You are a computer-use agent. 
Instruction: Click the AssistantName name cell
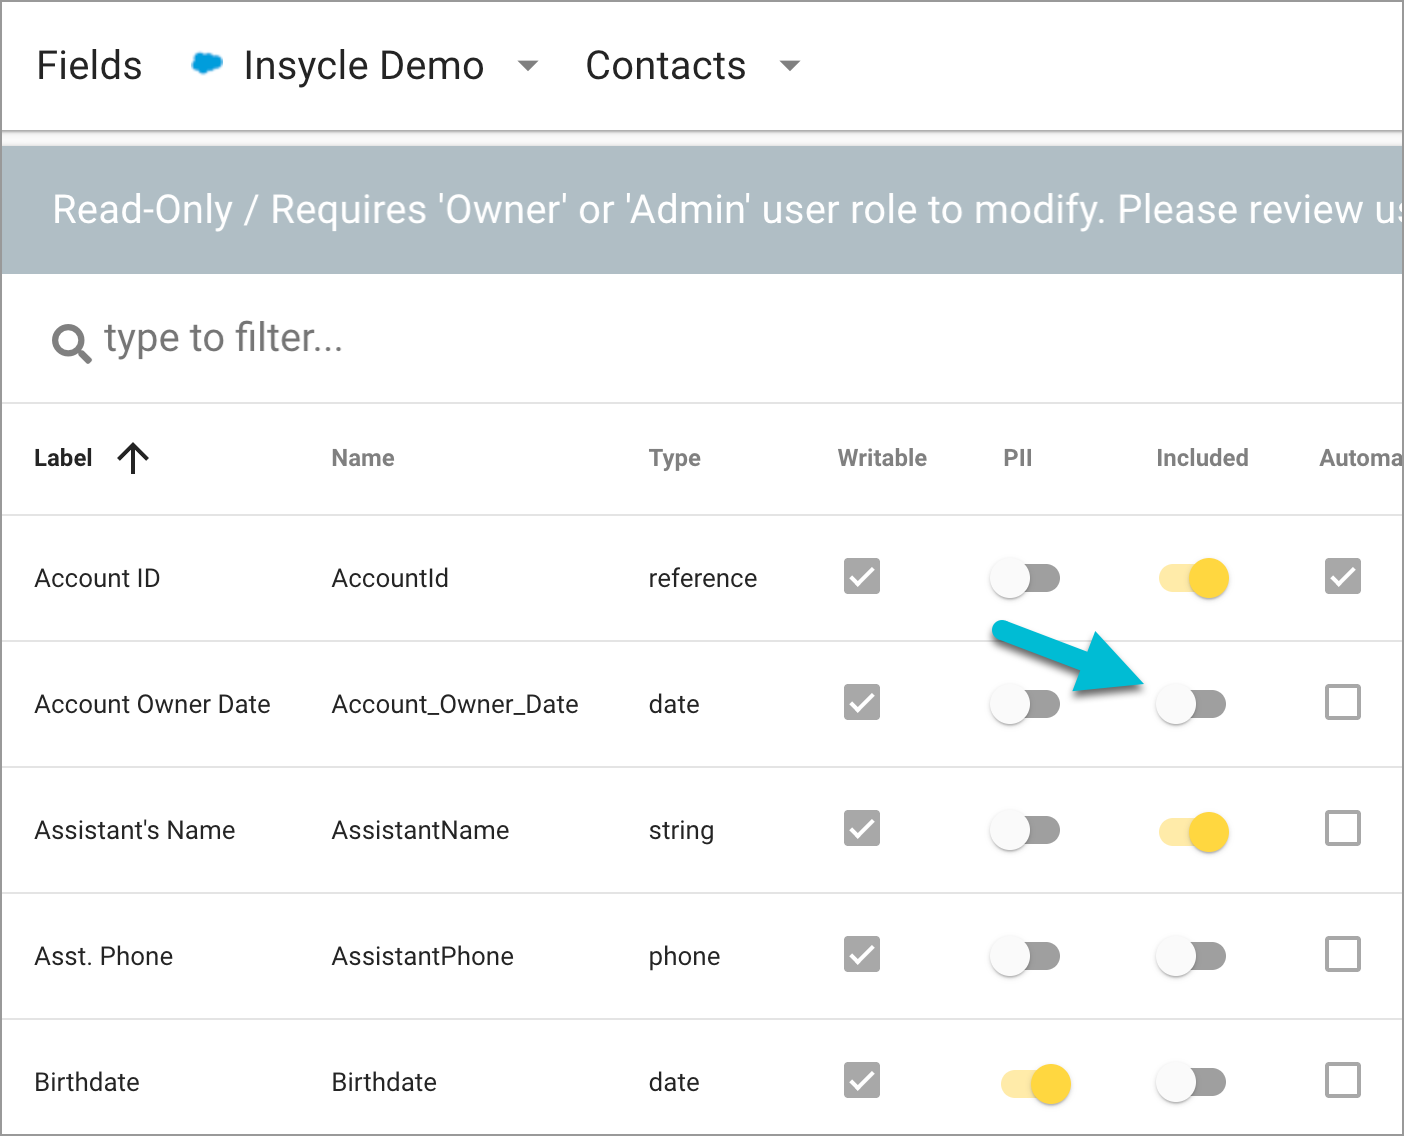tap(420, 830)
